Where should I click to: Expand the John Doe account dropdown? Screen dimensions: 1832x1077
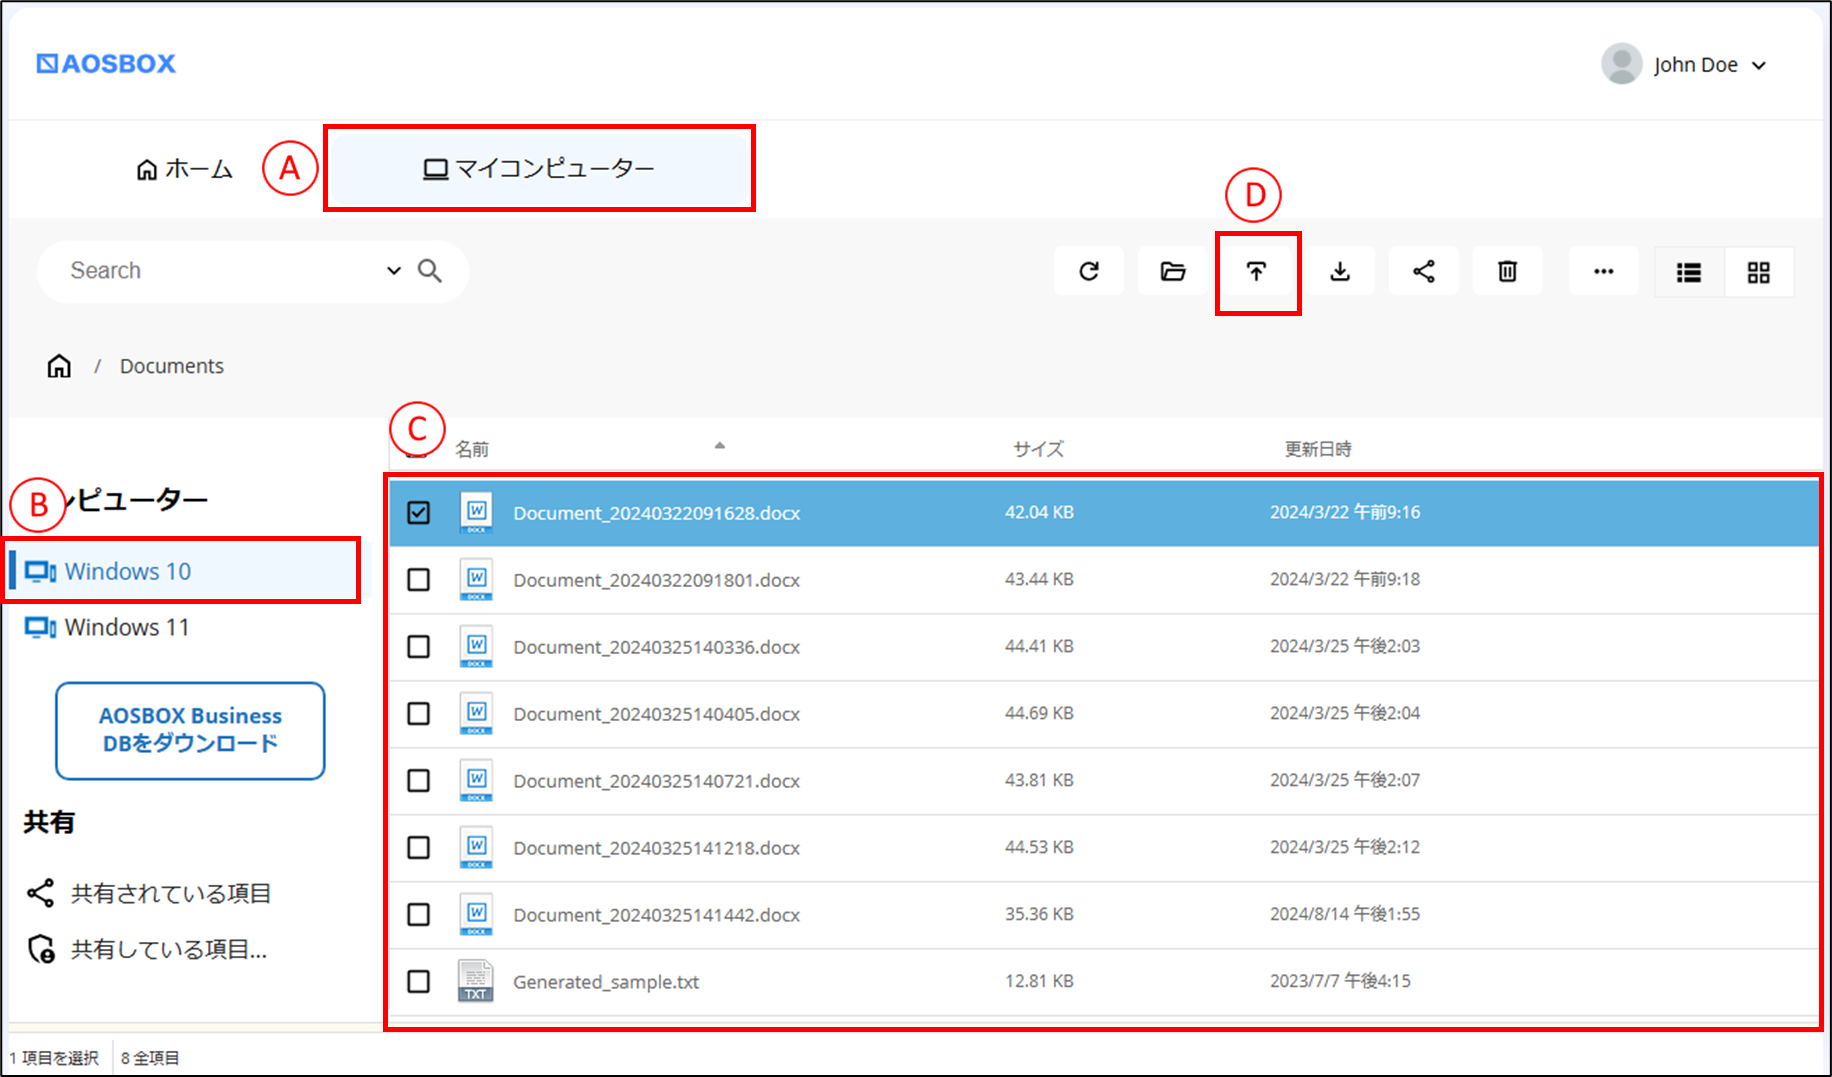pyautogui.click(x=1760, y=66)
